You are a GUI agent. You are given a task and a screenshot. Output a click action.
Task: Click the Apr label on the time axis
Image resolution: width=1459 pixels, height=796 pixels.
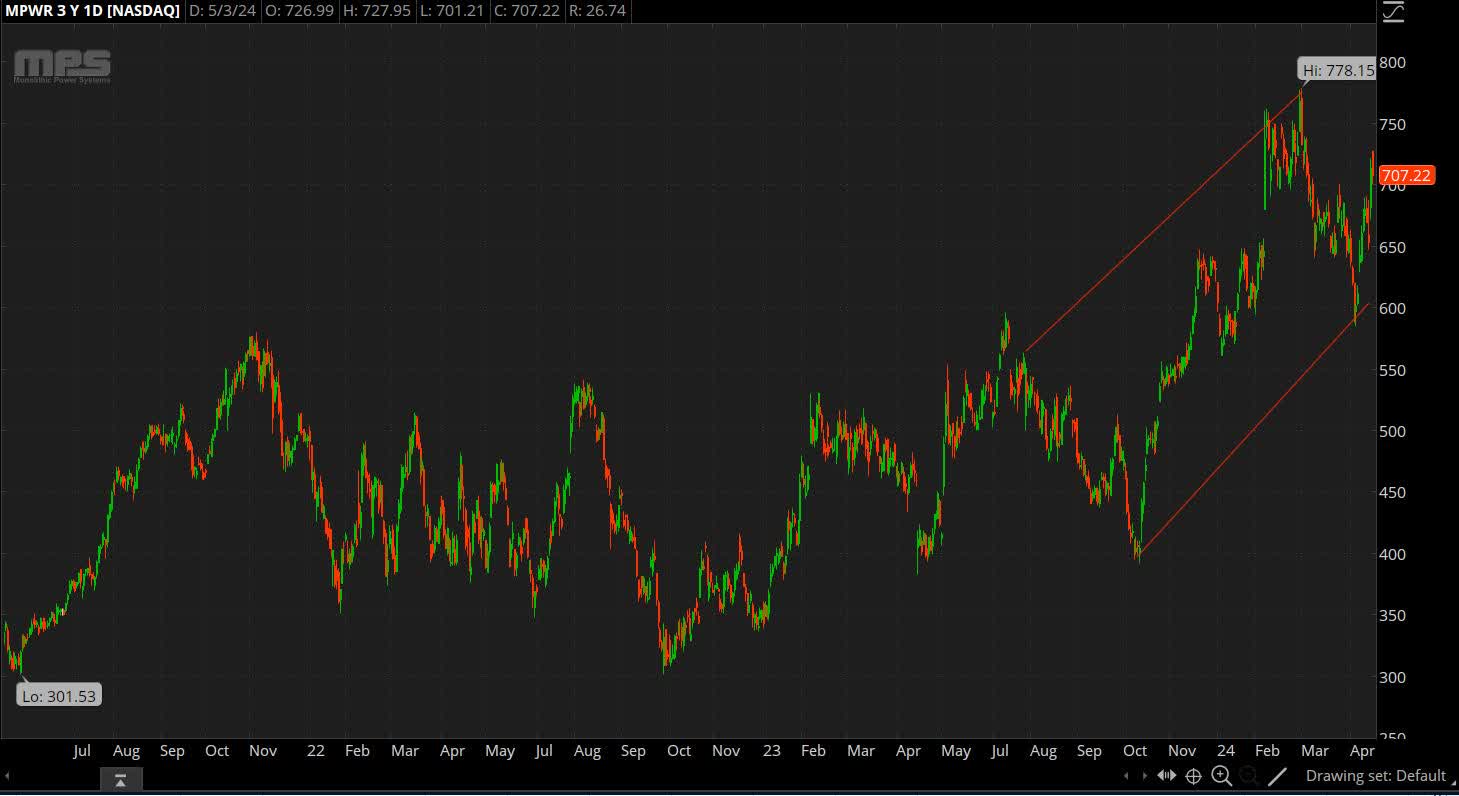click(x=1361, y=751)
